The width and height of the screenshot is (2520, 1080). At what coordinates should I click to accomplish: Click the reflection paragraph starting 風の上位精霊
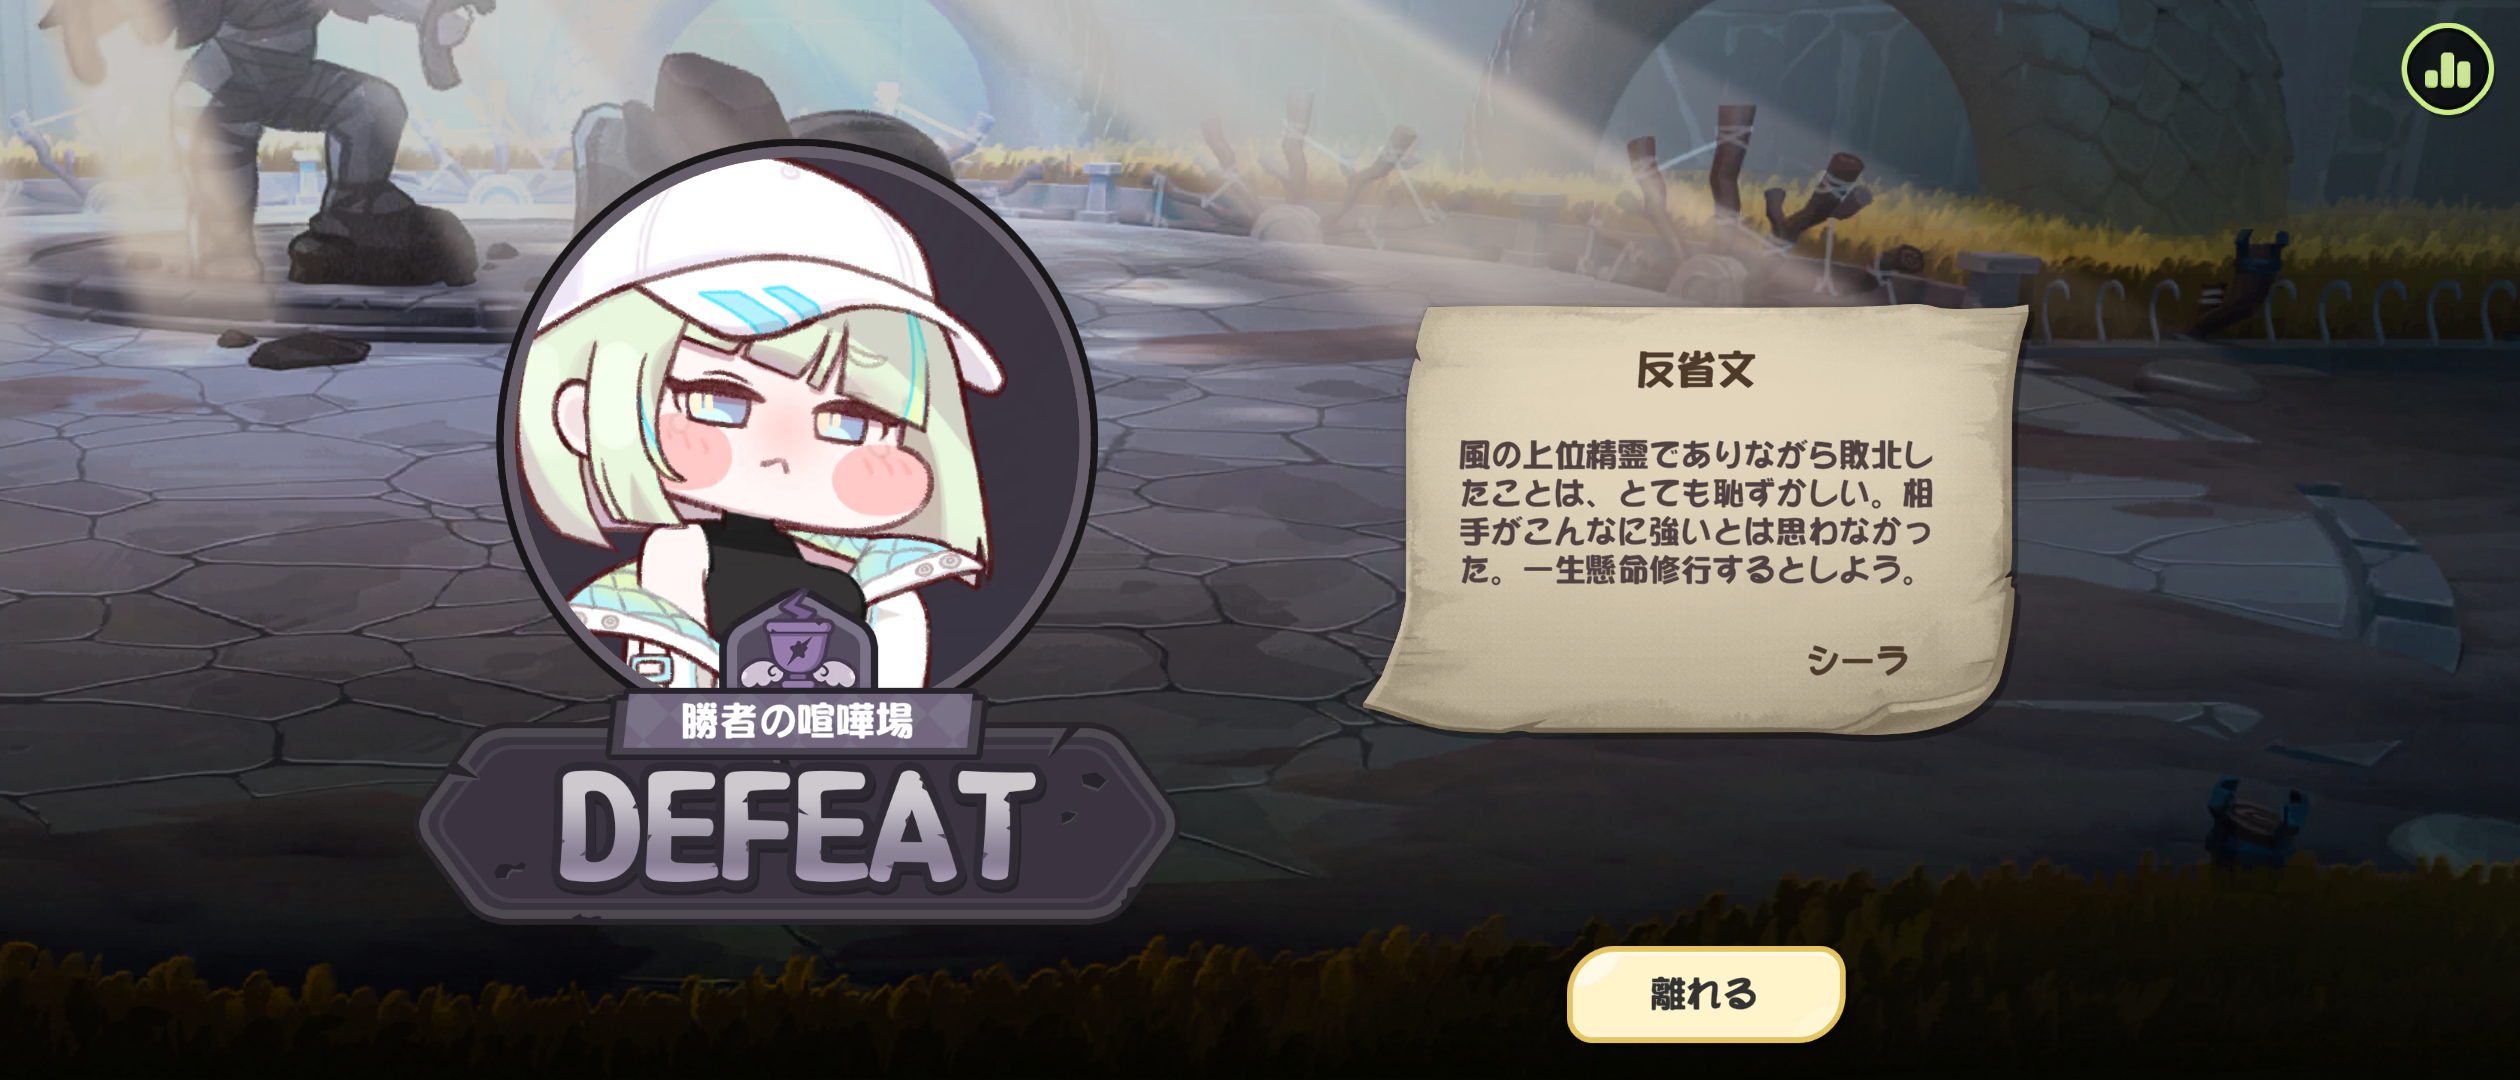1695,512
